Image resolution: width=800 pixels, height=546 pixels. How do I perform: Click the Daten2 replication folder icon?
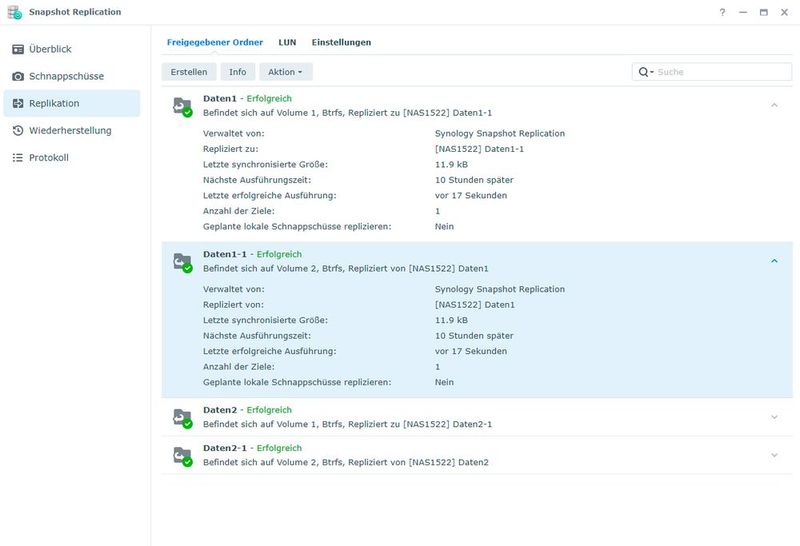point(183,418)
